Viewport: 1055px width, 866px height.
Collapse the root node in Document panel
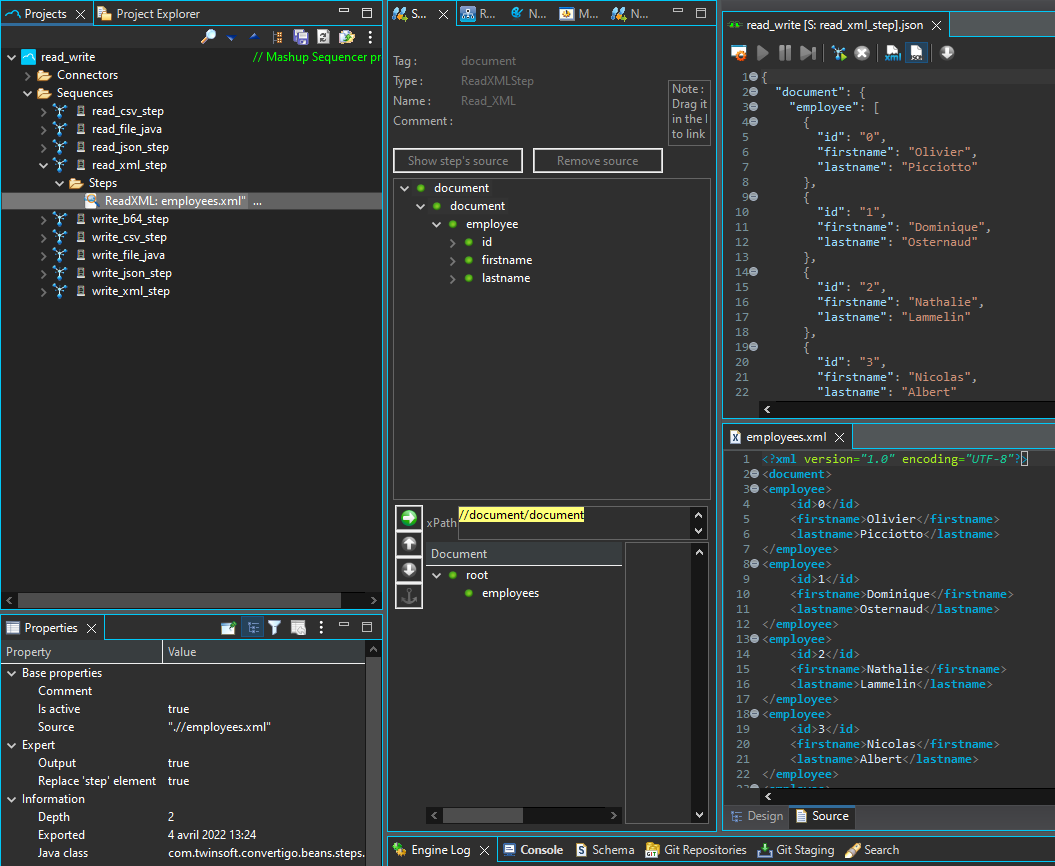[435, 574]
